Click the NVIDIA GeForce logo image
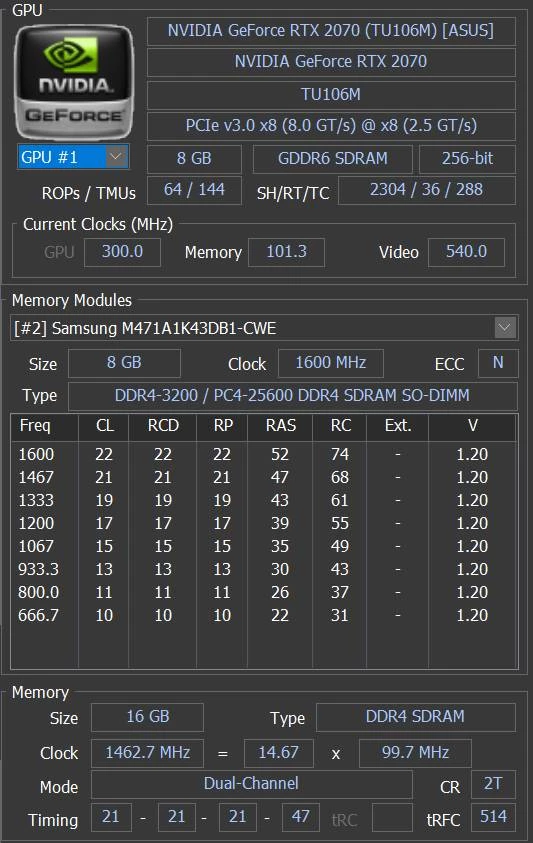The height and width of the screenshot is (843, 533). pyautogui.click(x=74, y=82)
